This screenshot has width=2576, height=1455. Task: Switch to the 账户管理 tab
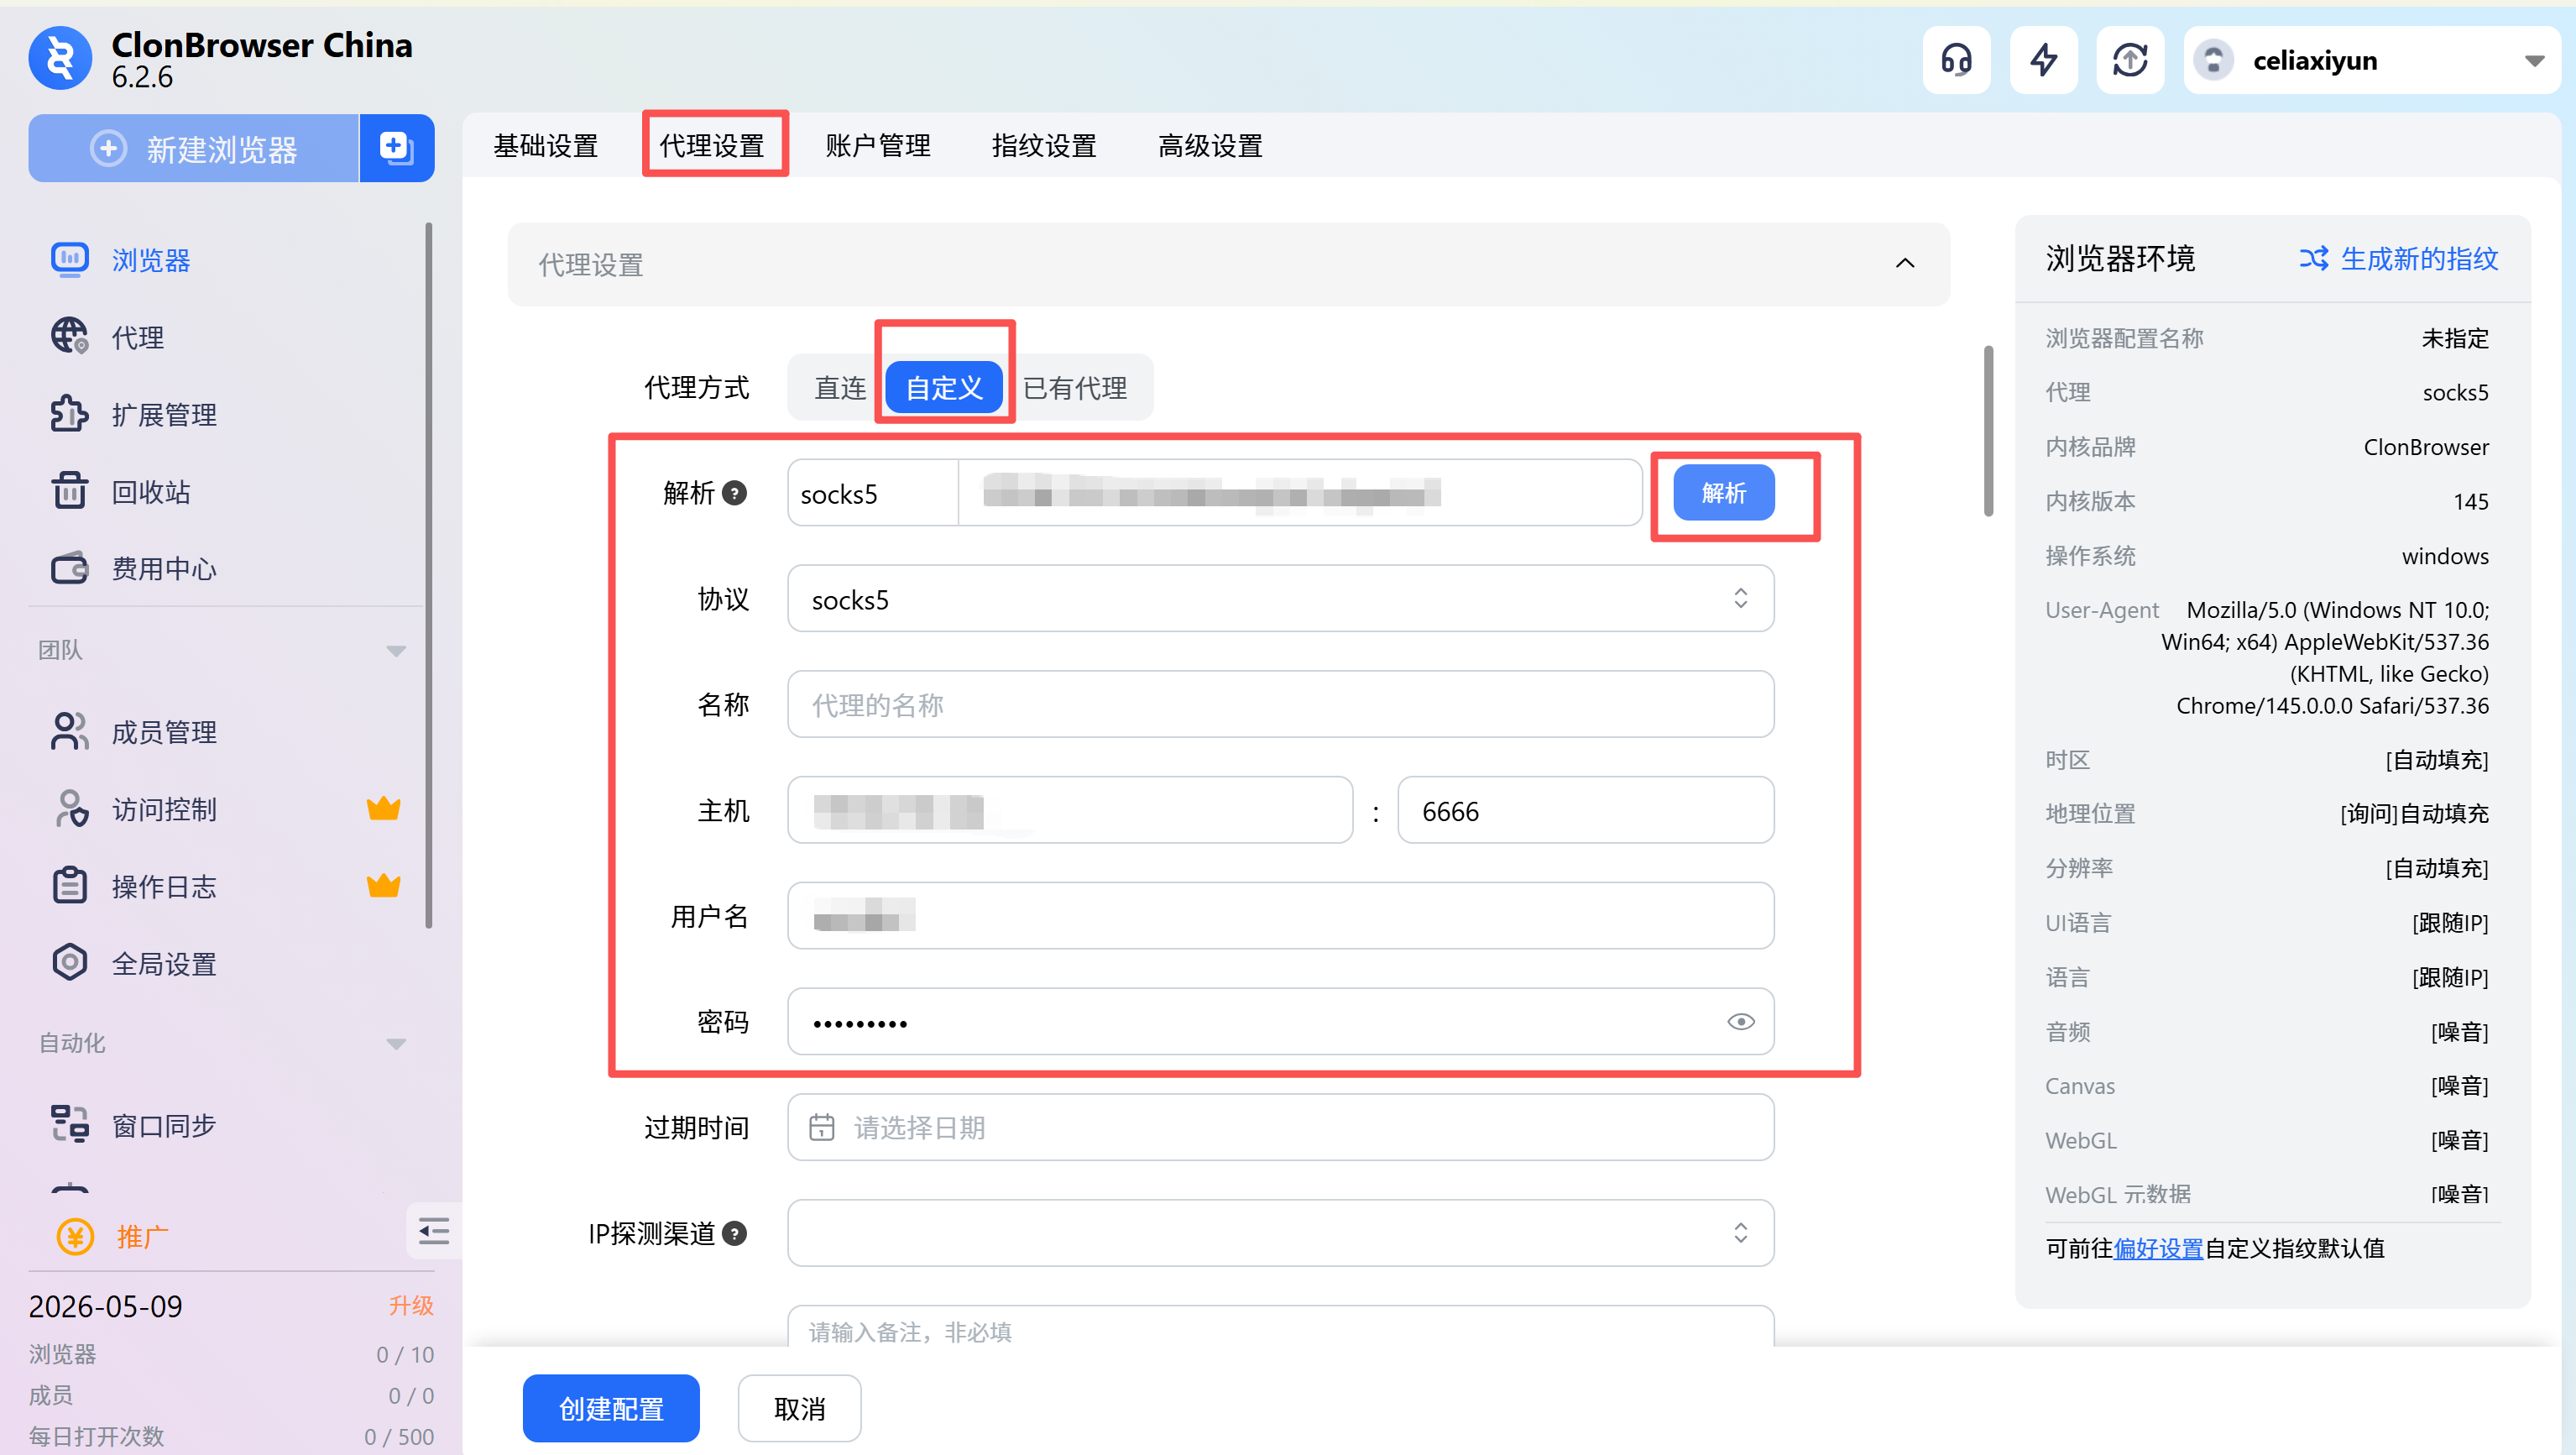[x=877, y=145]
